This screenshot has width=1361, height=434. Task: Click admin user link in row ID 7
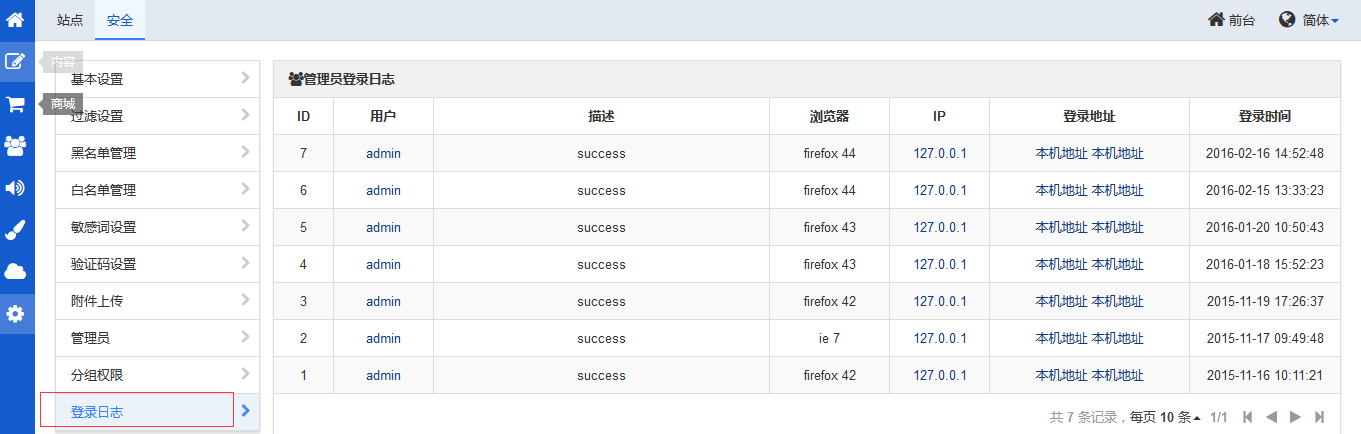point(383,153)
